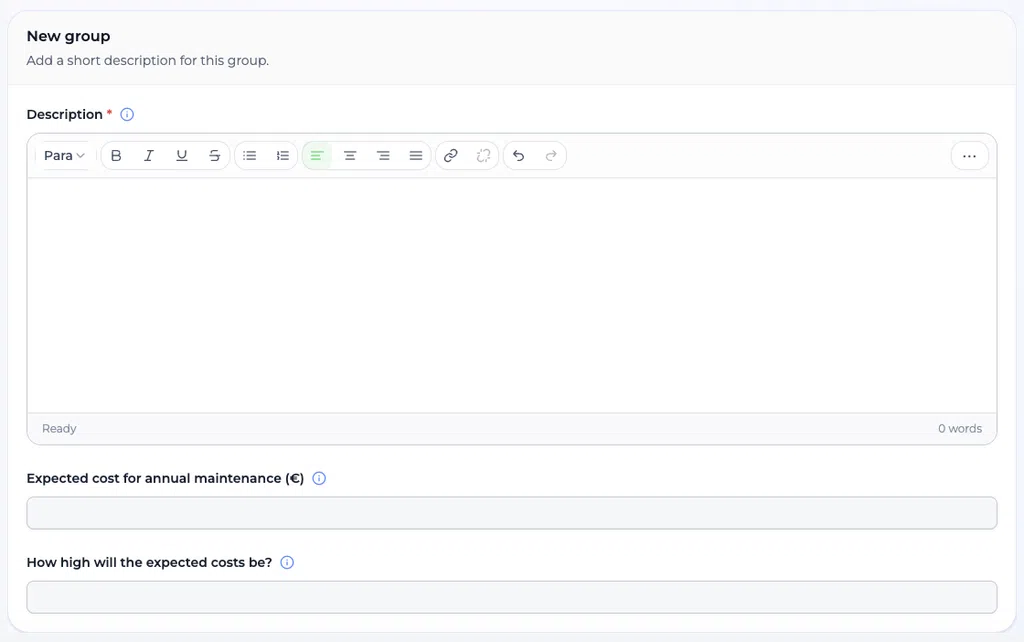This screenshot has height=642, width=1024.
Task: Insert a bulleted list
Action: [x=249, y=155]
